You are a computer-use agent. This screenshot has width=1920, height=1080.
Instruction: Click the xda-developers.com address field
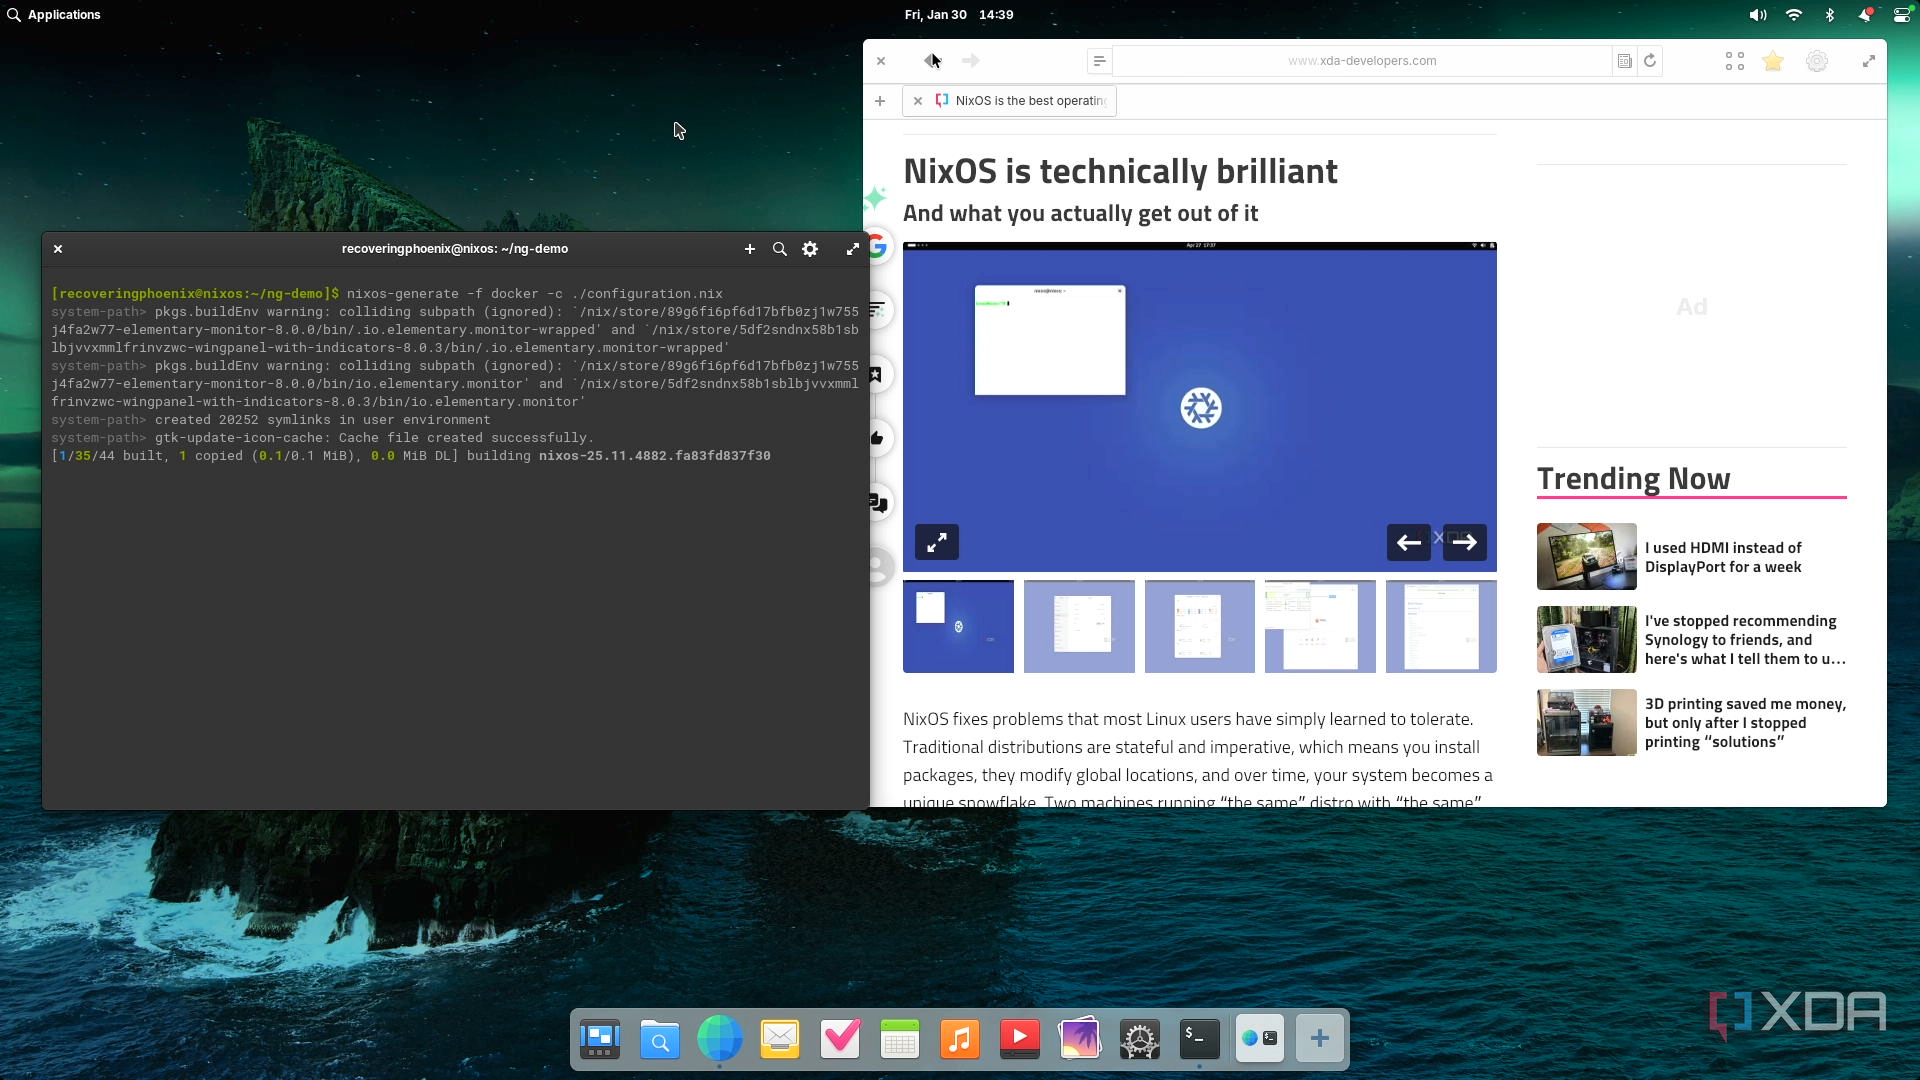tap(1362, 61)
